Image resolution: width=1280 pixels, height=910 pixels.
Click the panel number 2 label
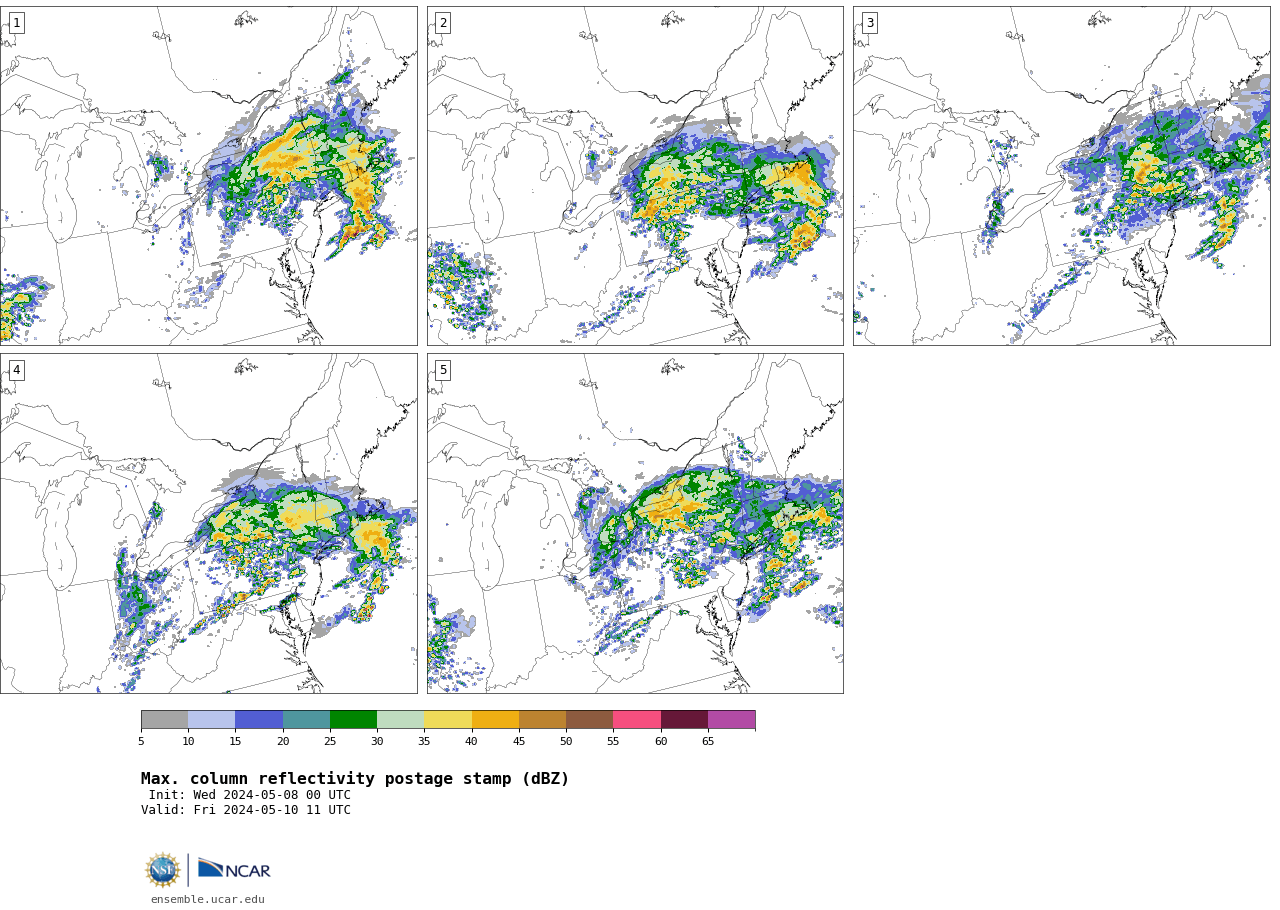click(443, 23)
